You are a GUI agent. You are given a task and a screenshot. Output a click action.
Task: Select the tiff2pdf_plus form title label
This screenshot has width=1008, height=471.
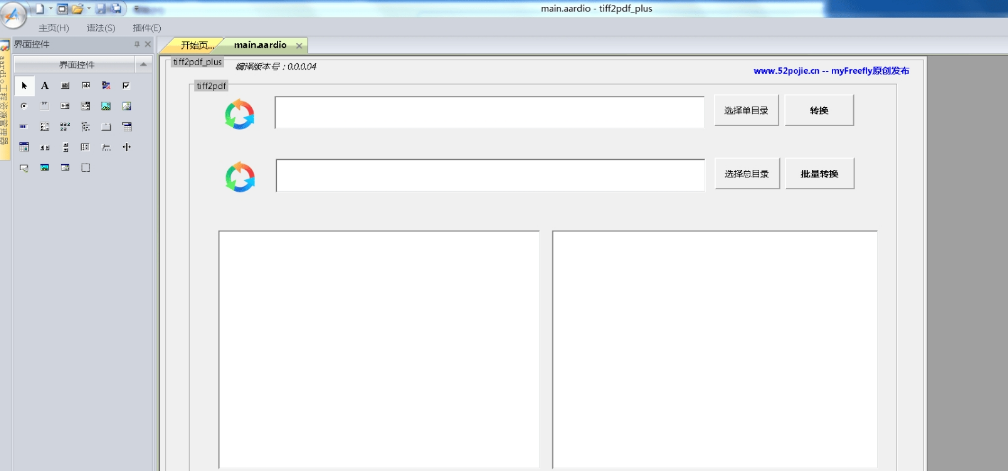pyautogui.click(x=197, y=62)
